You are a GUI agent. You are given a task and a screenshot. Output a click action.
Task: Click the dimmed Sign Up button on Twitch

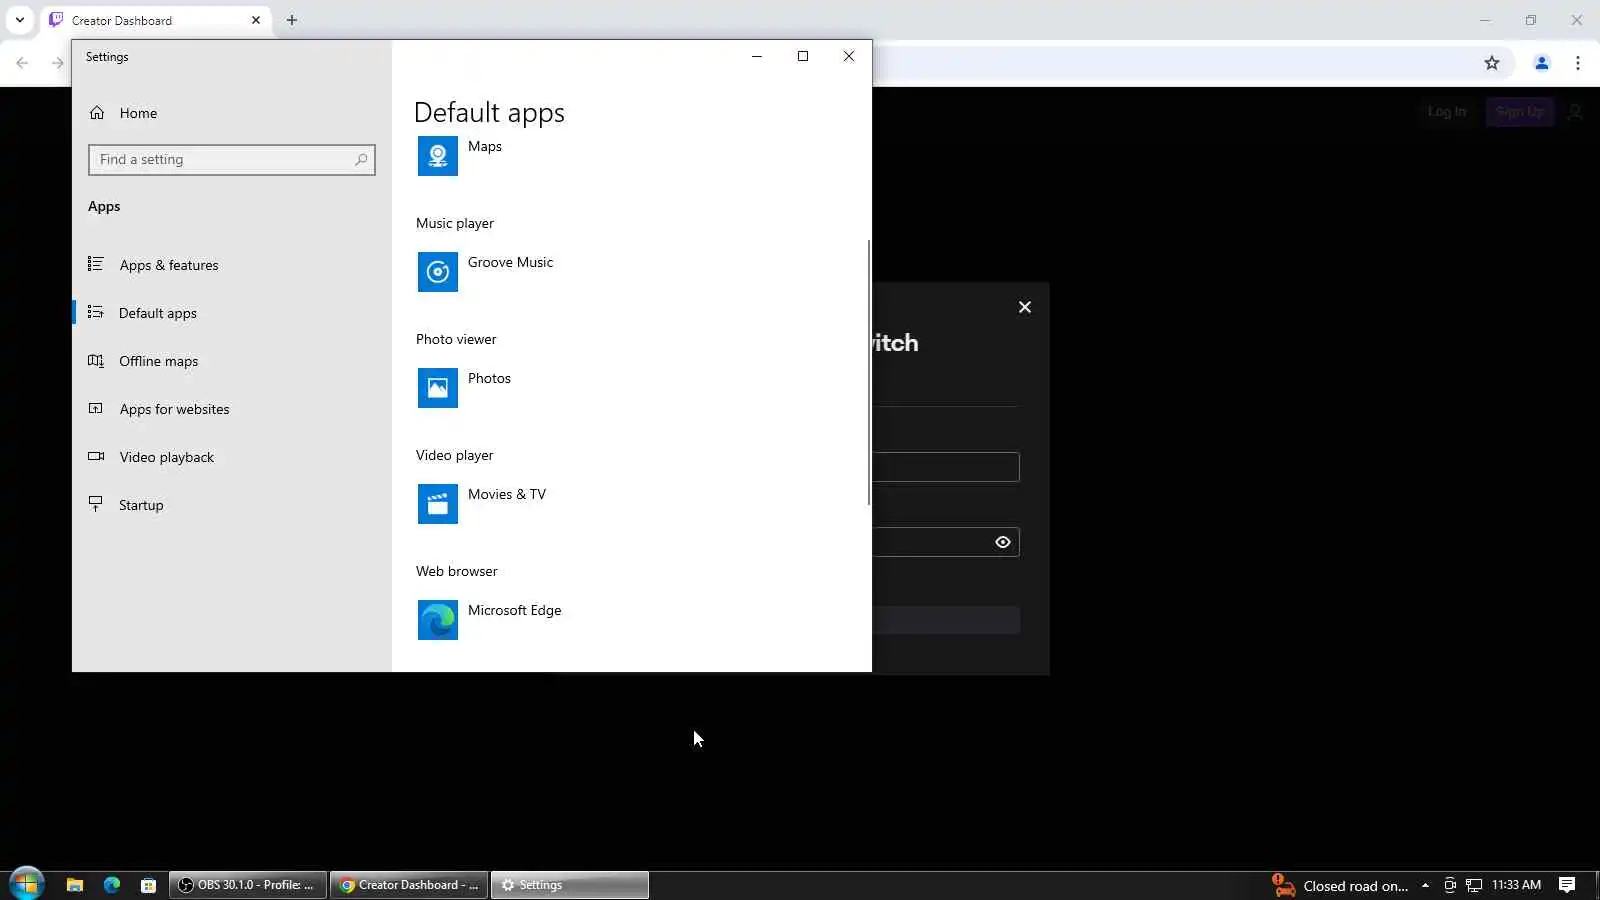pos(1520,112)
